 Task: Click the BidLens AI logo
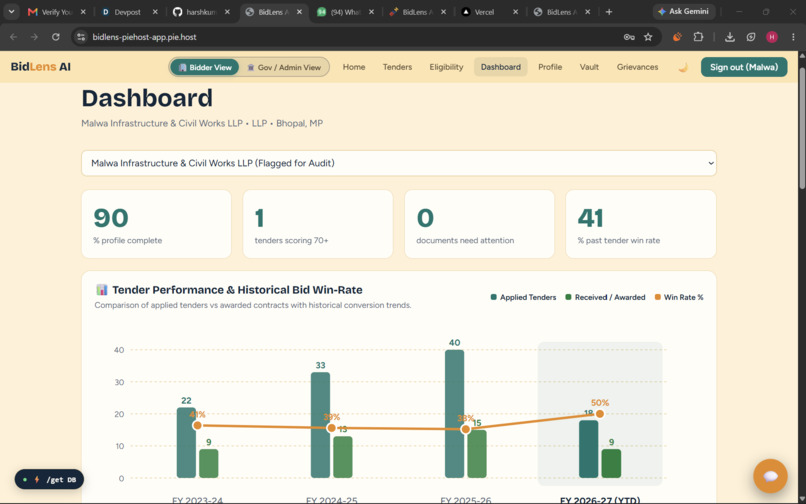pyautogui.click(x=41, y=67)
